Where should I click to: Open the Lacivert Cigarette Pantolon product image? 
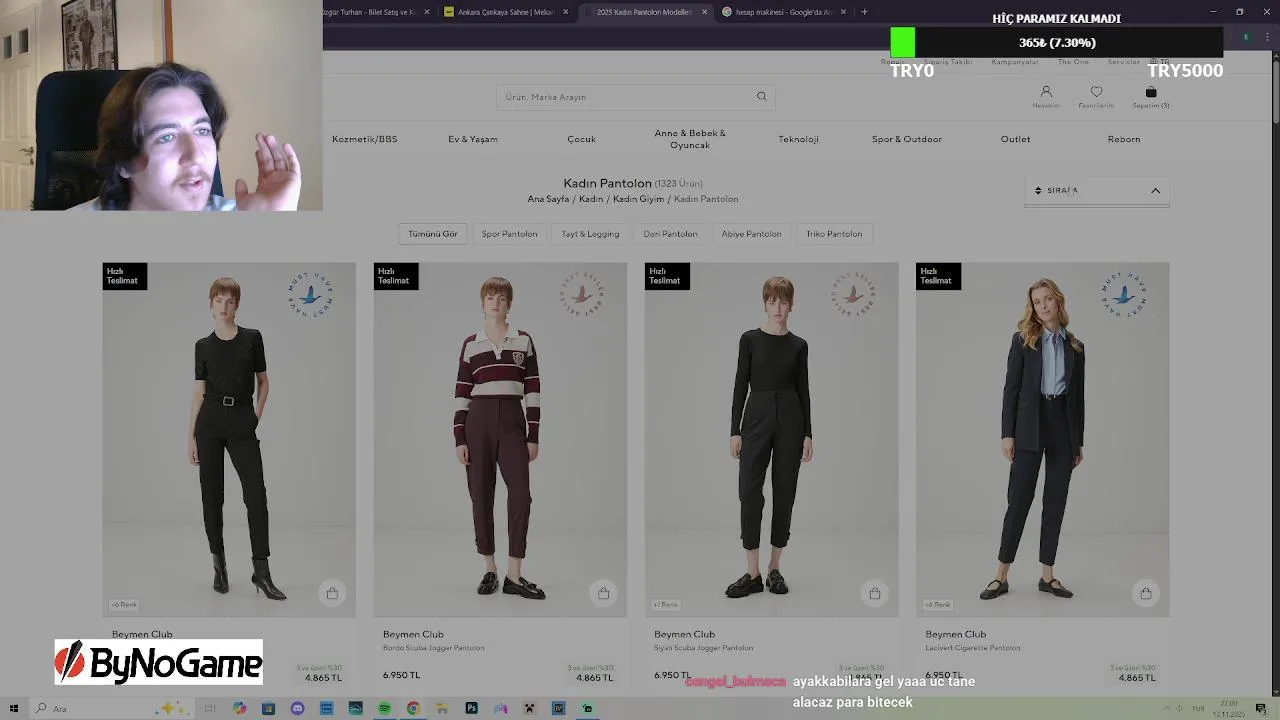tap(1042, 439)
